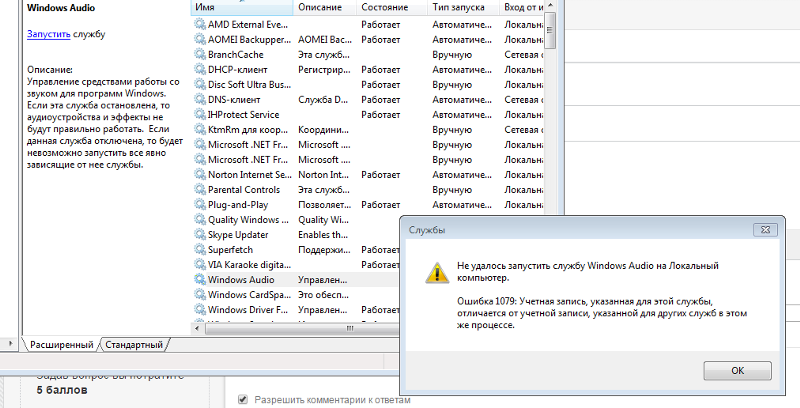This screenshot has width=800, height=408.
Task: Select the Windows Audio row name
Action: [241, 279]
